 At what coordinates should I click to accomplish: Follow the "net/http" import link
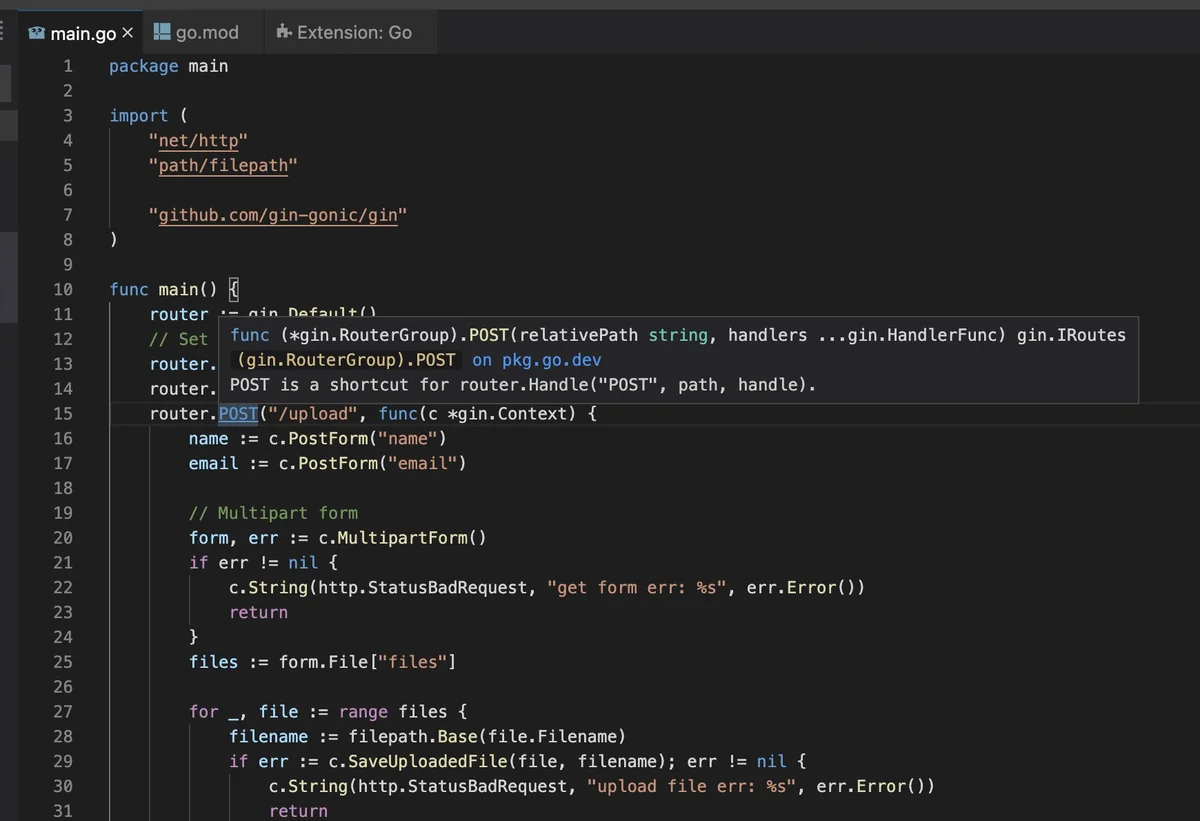pos(198,140)
